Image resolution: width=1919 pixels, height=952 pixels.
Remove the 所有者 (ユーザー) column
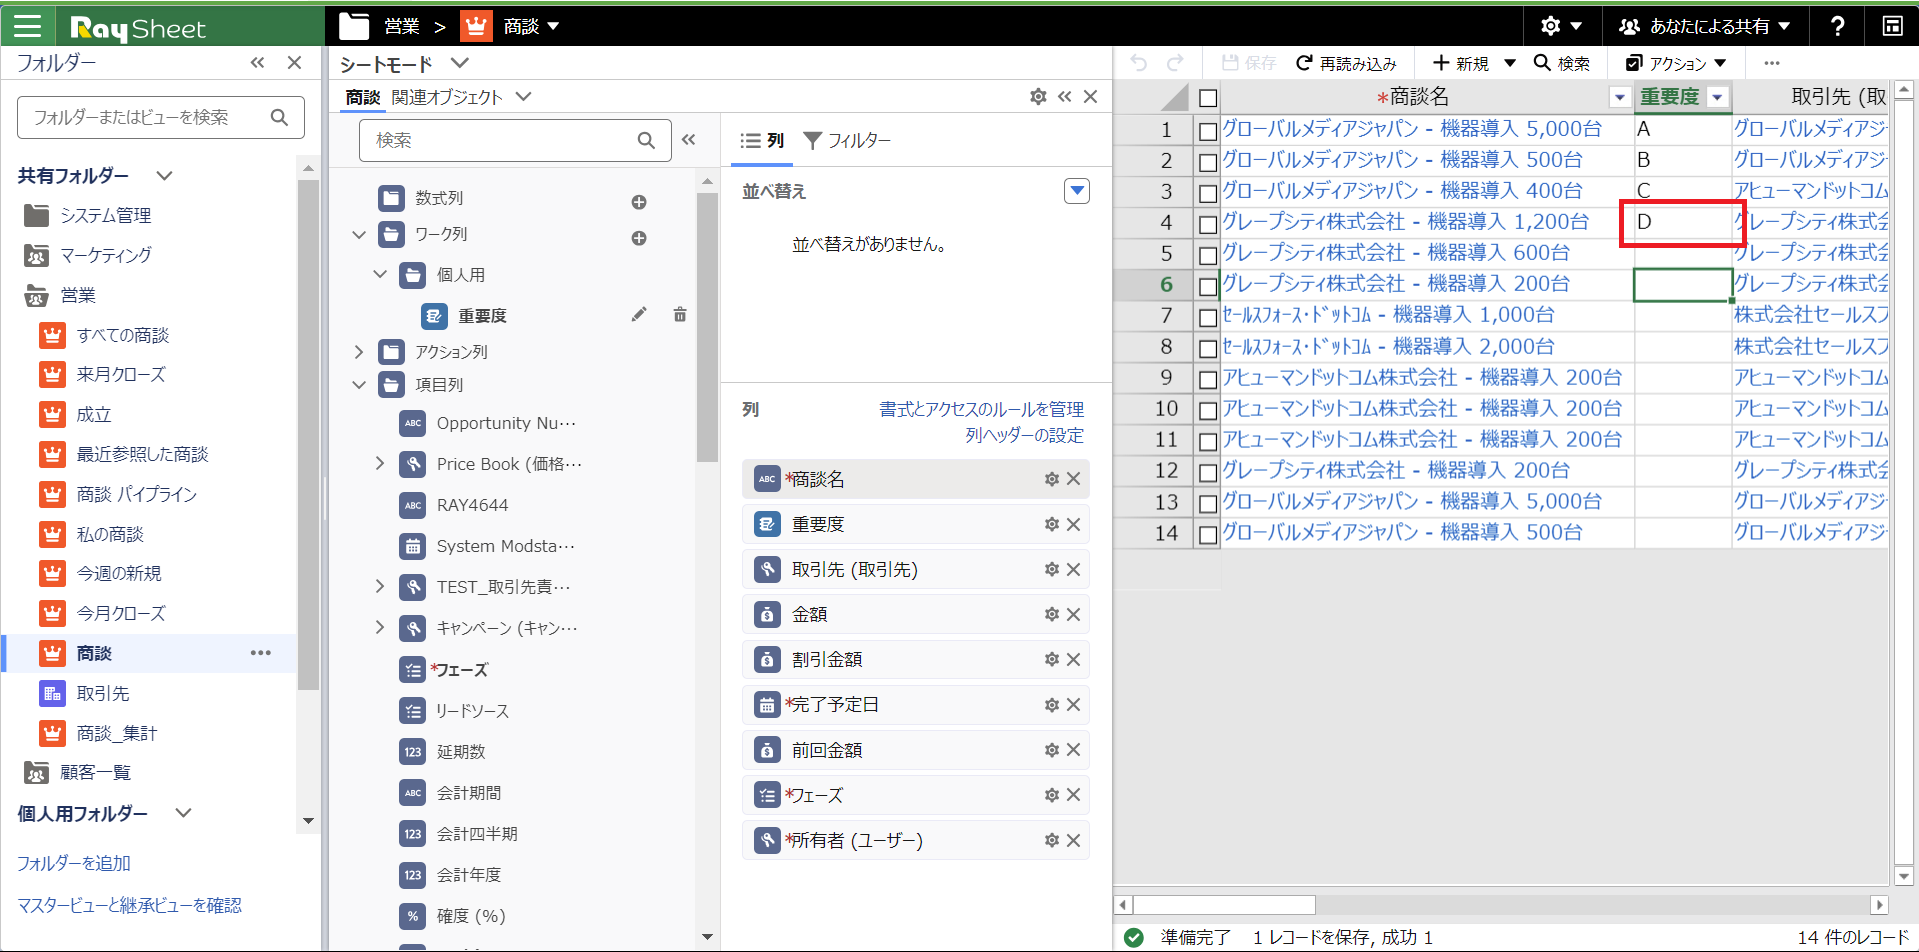pyautogui.click(x=1073, y=840)
